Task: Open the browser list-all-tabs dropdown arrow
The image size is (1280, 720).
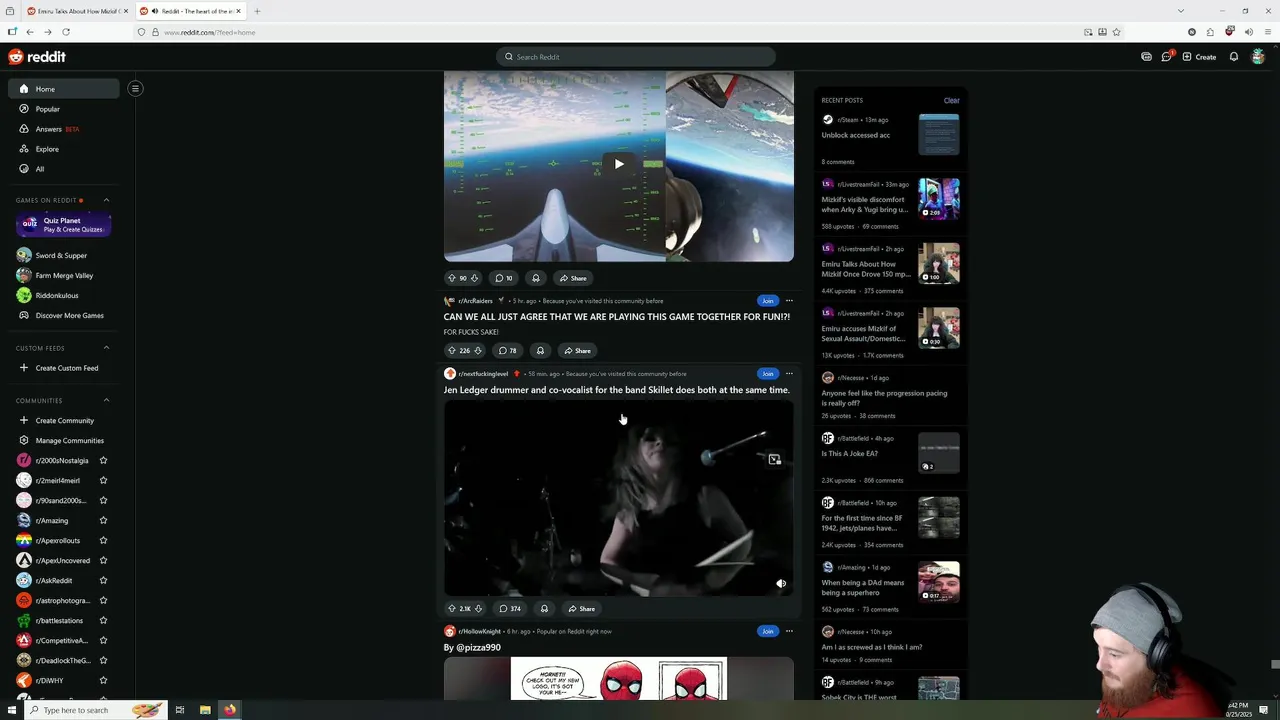Action: tap(1181, 11)
